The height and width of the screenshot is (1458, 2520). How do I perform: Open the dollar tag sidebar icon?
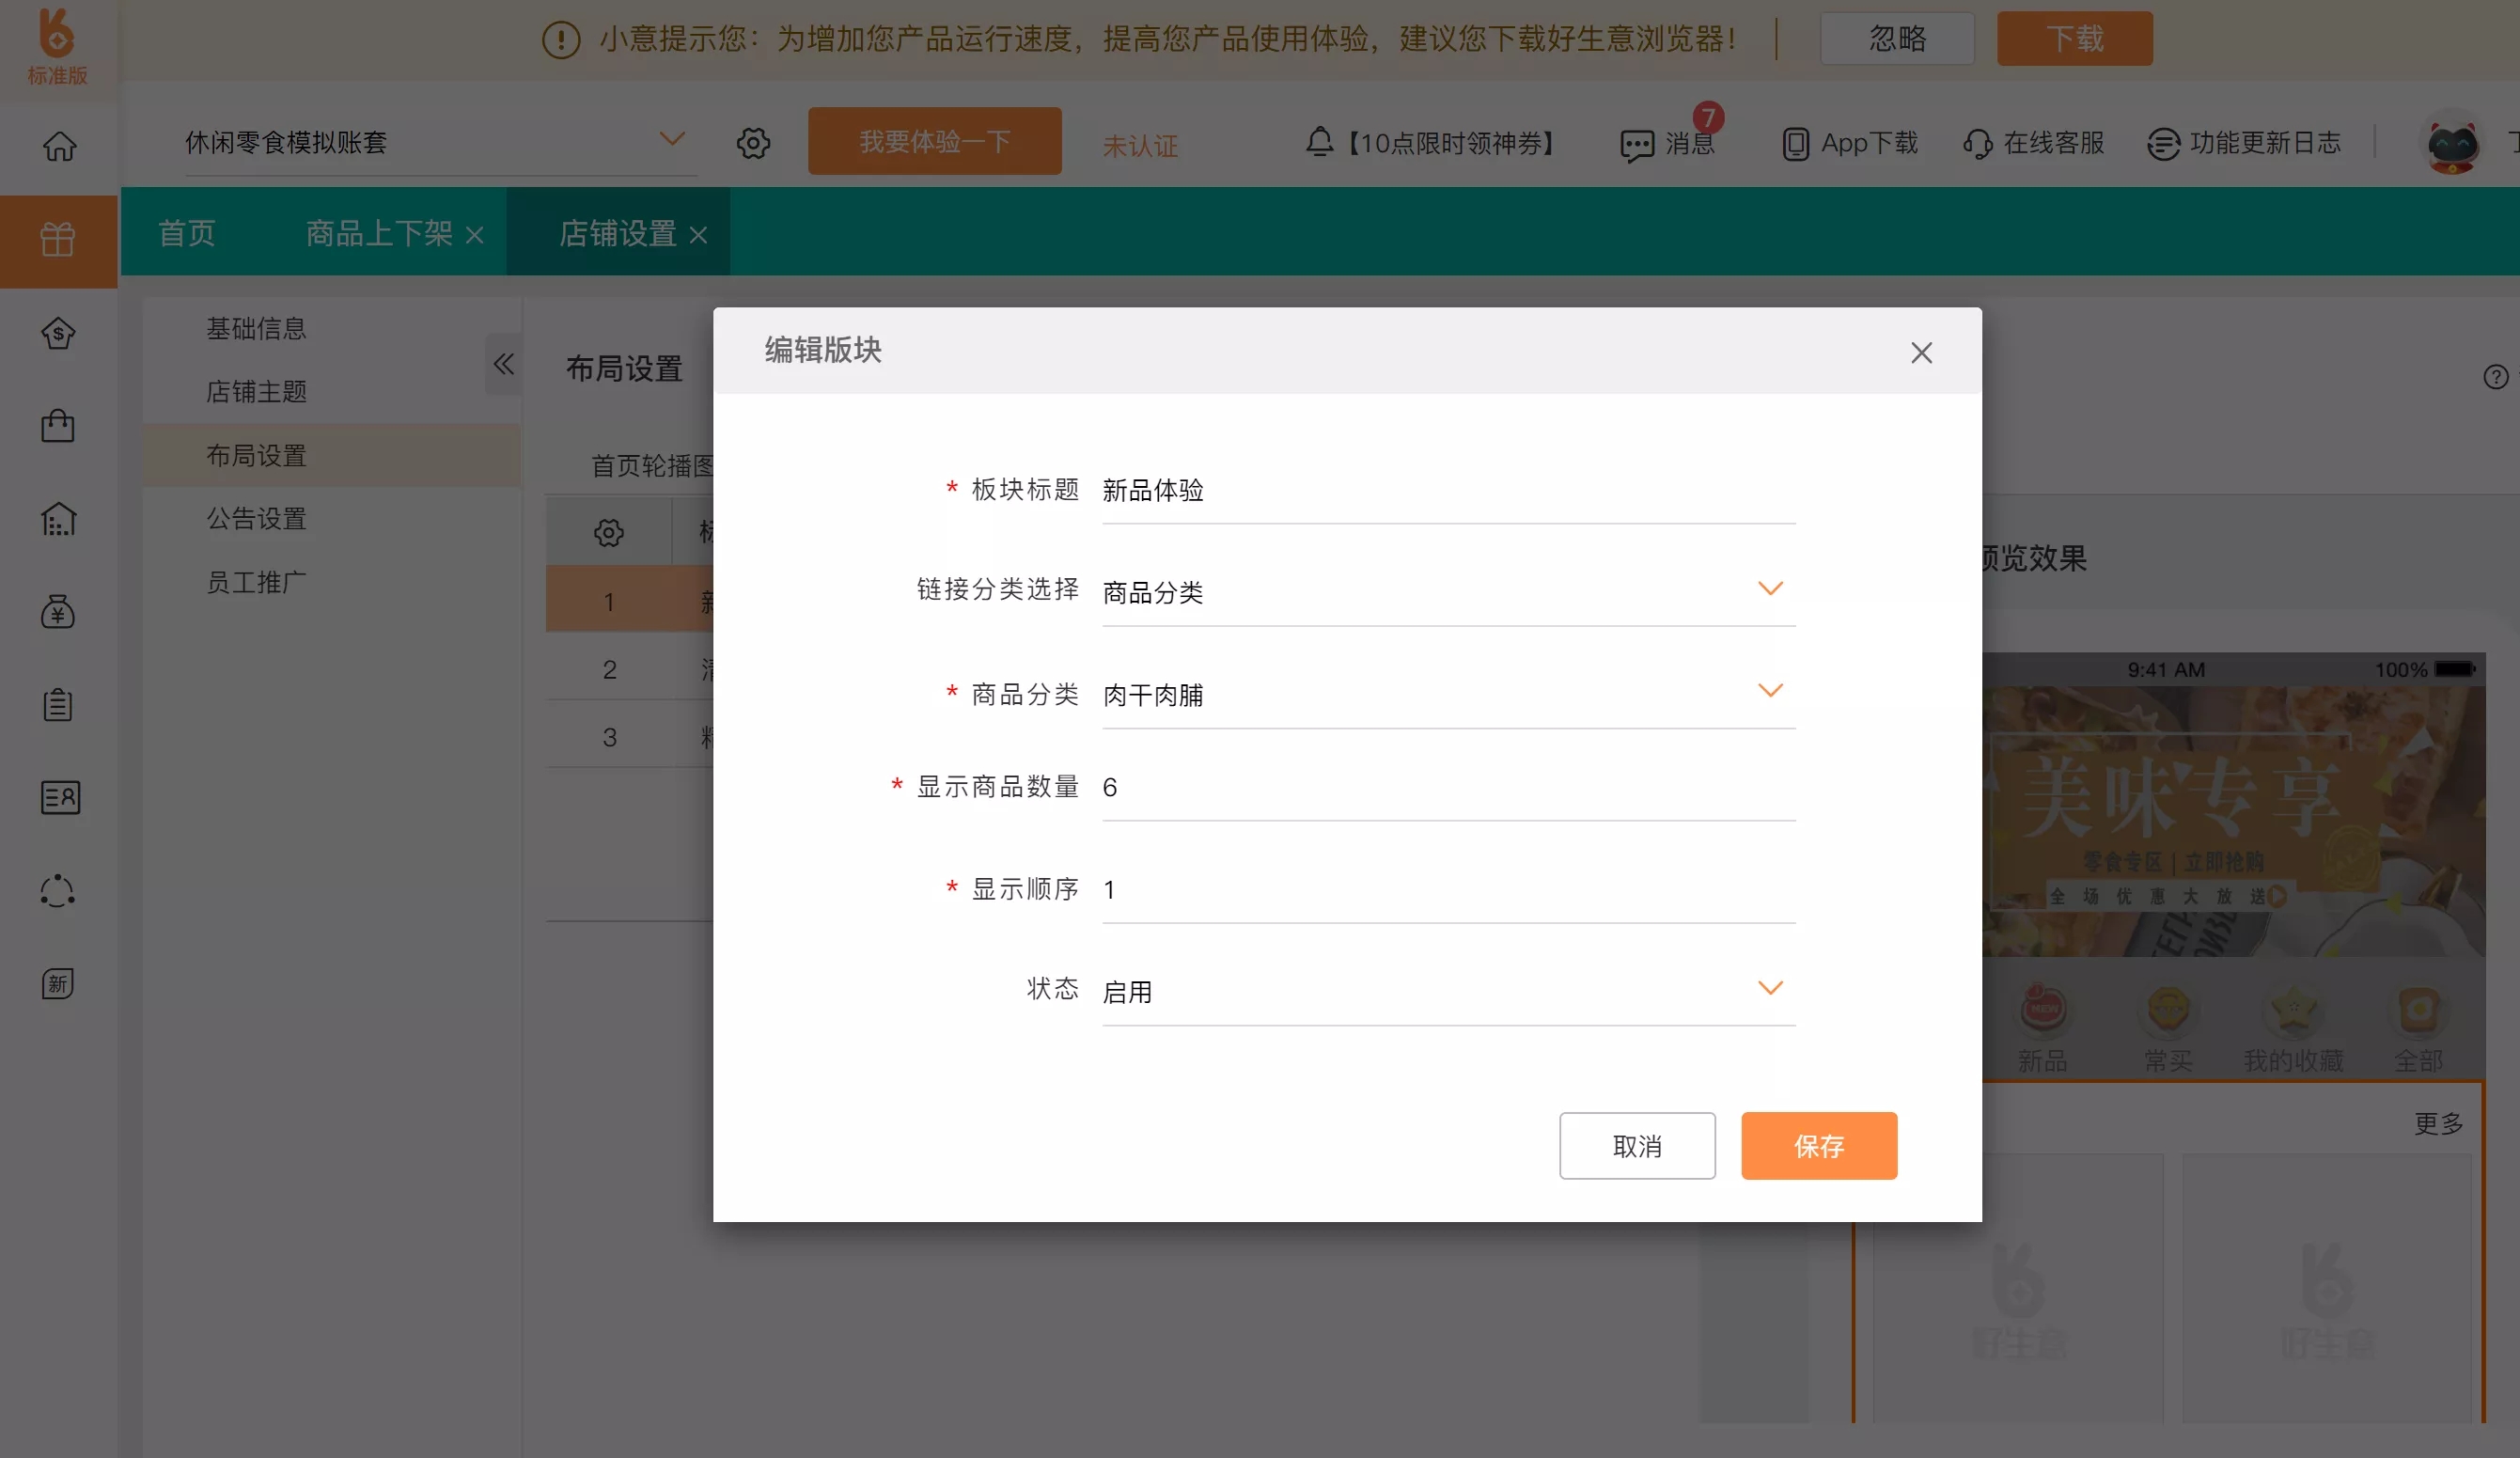(x=58, y=333)
